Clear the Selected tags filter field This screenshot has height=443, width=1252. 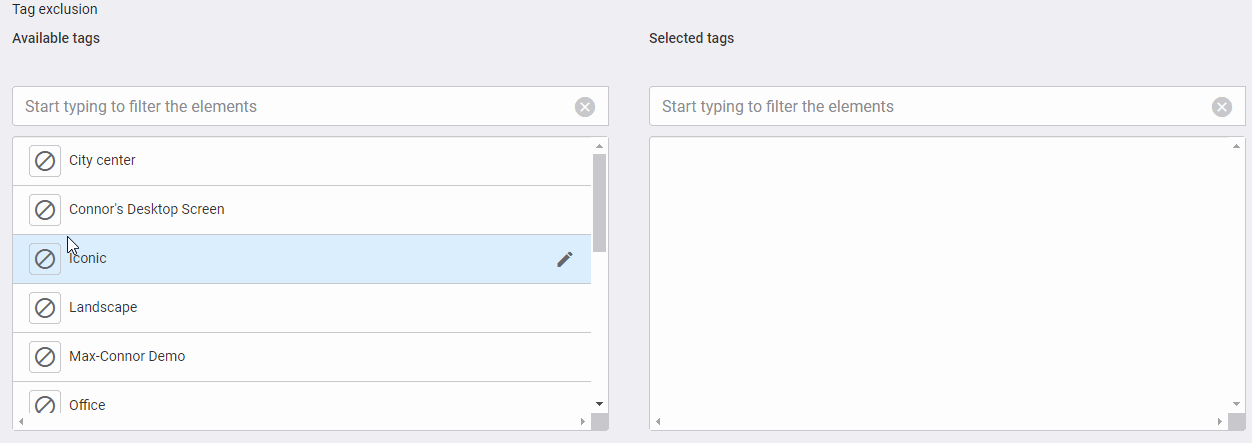1222,107
